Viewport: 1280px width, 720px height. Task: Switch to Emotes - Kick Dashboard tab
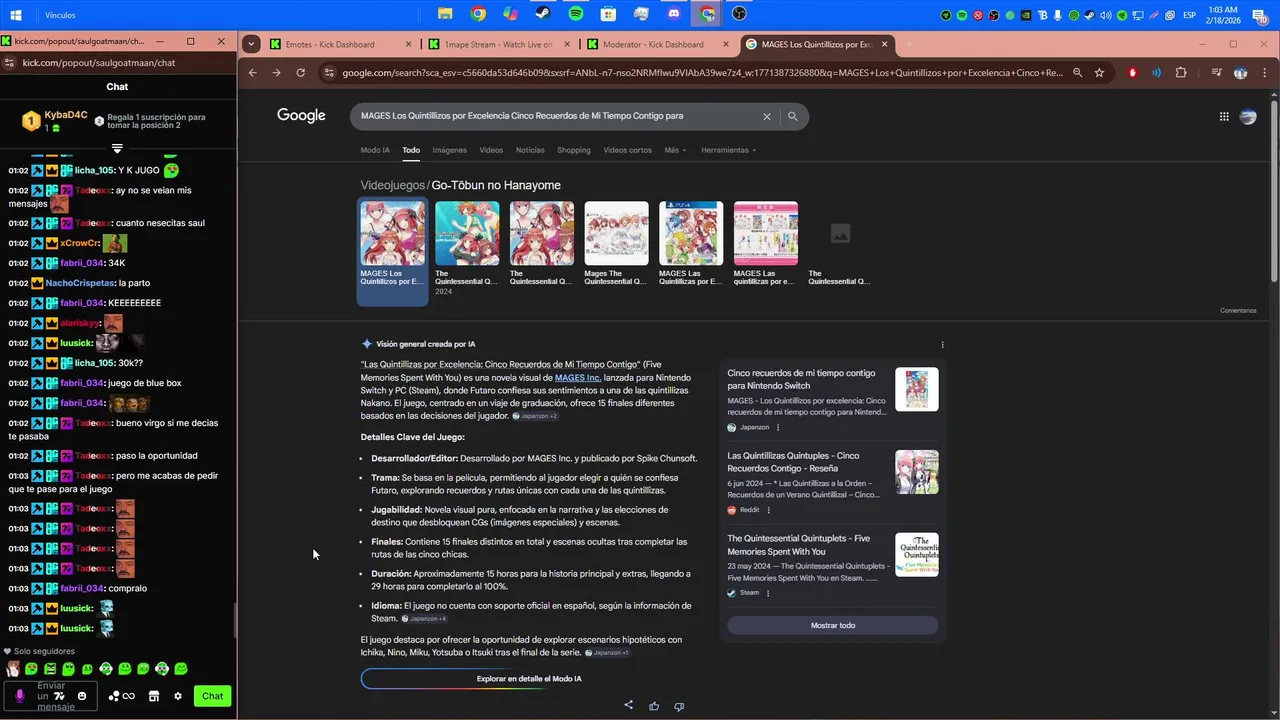click(338, 44)
